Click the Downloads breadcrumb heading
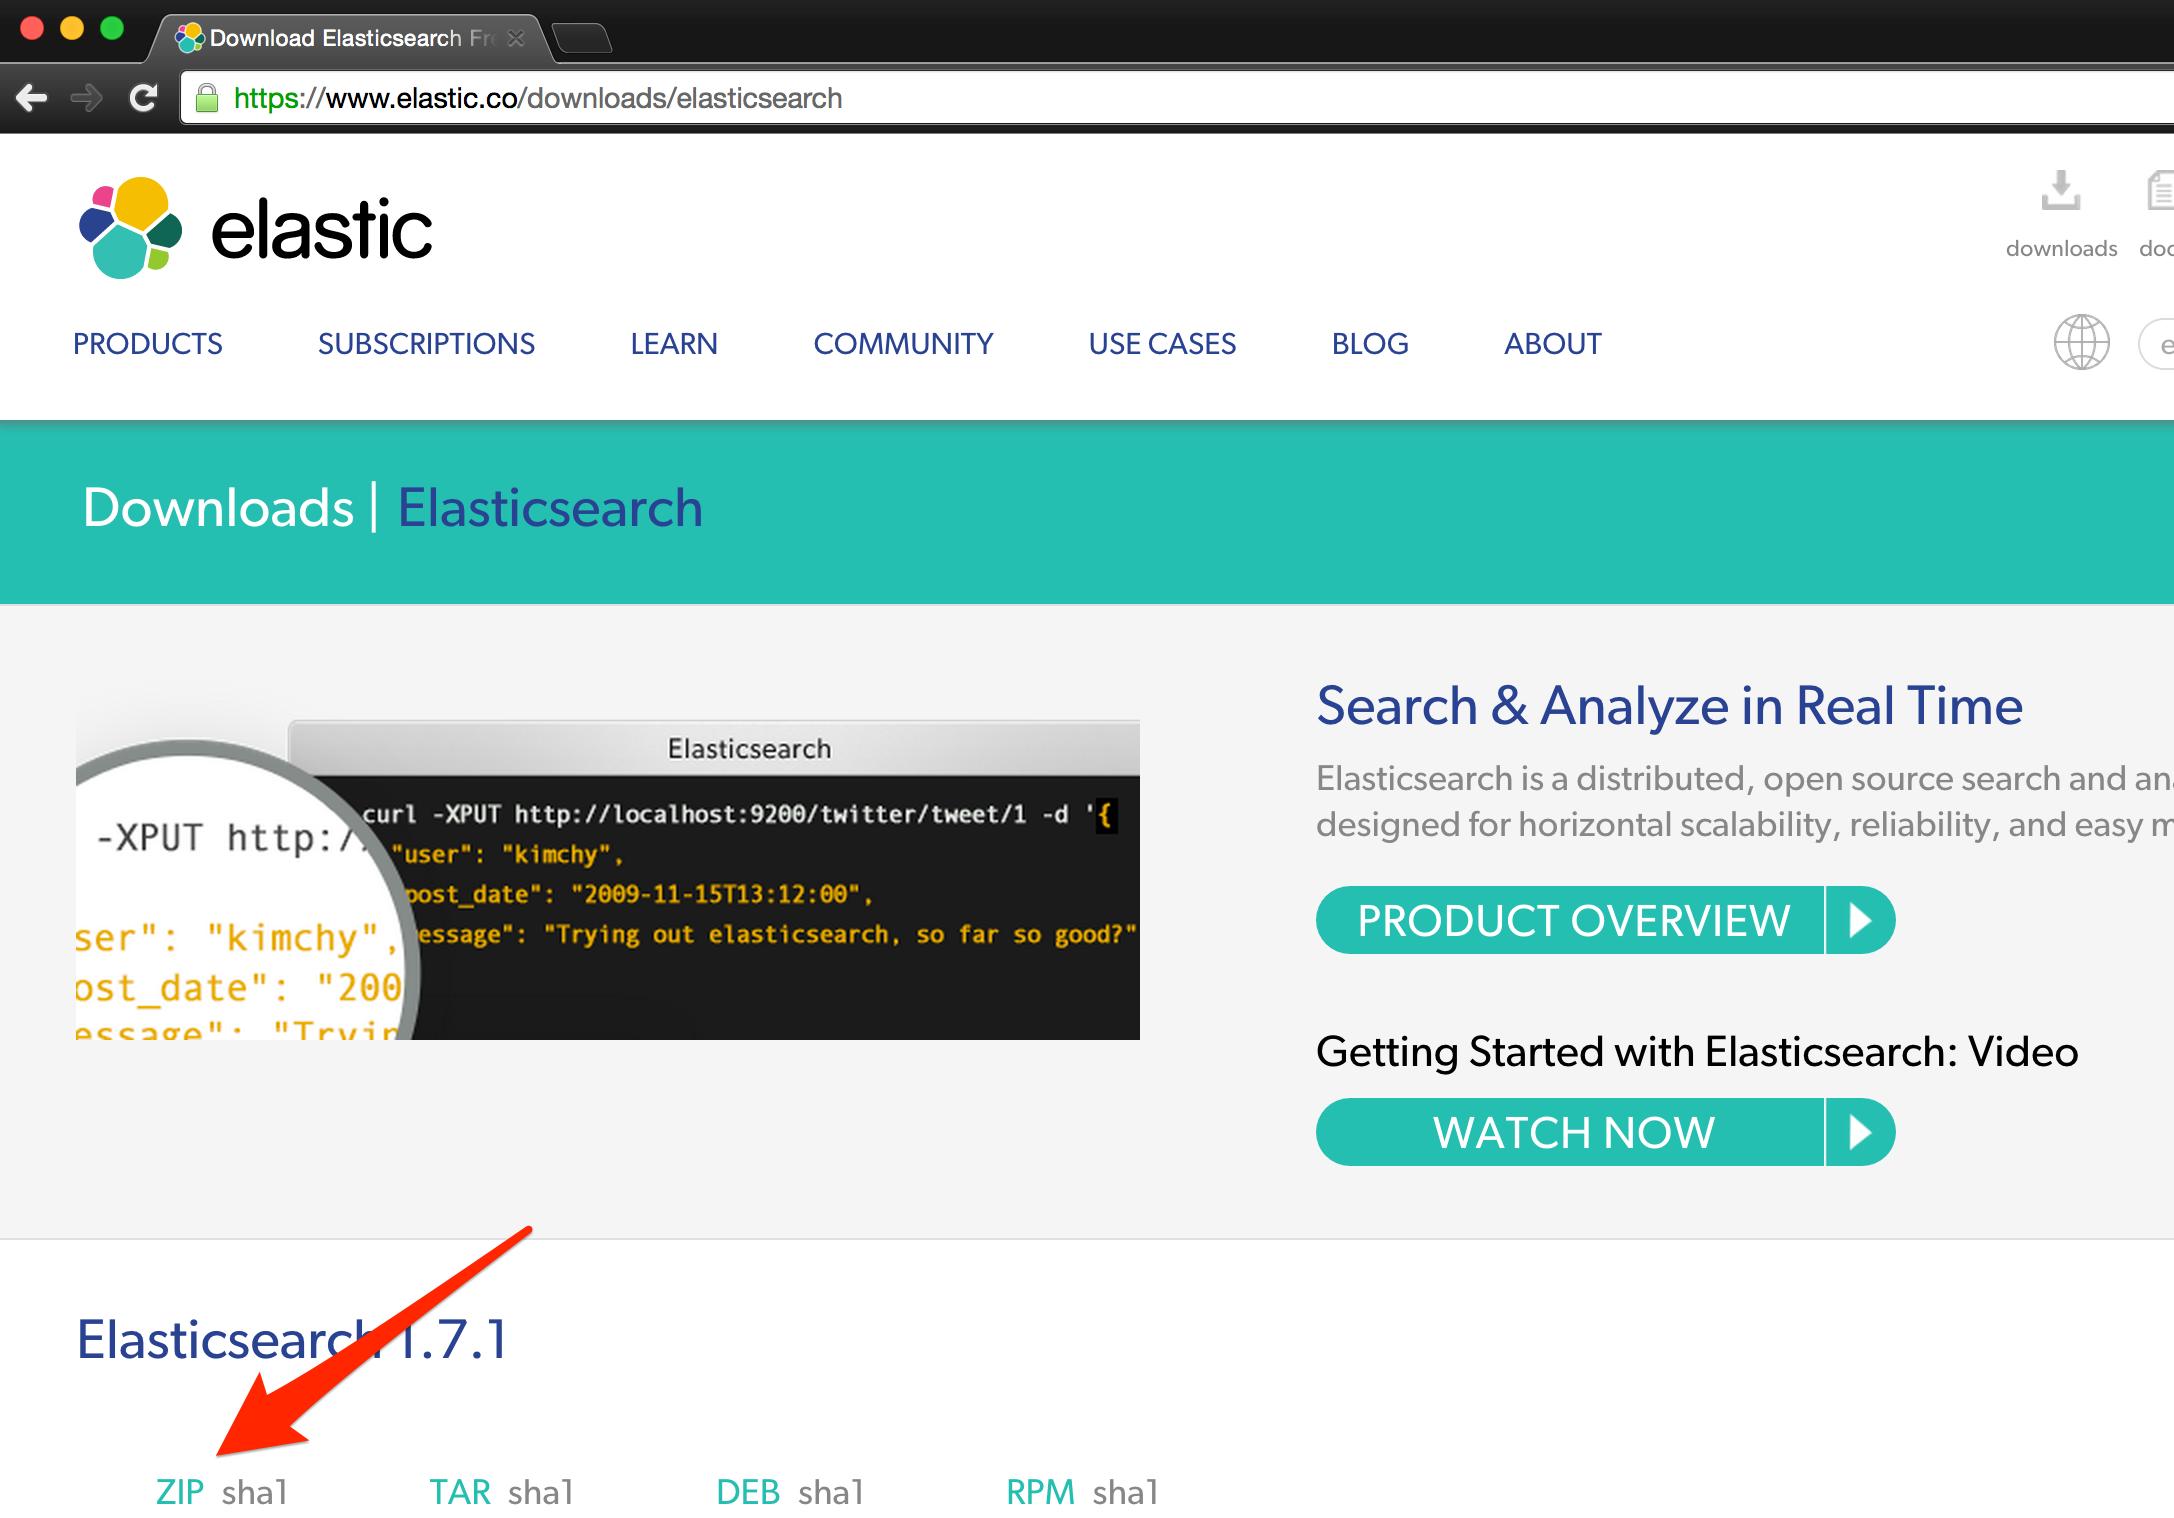The image size is (2174, 1518). (218, 508)
